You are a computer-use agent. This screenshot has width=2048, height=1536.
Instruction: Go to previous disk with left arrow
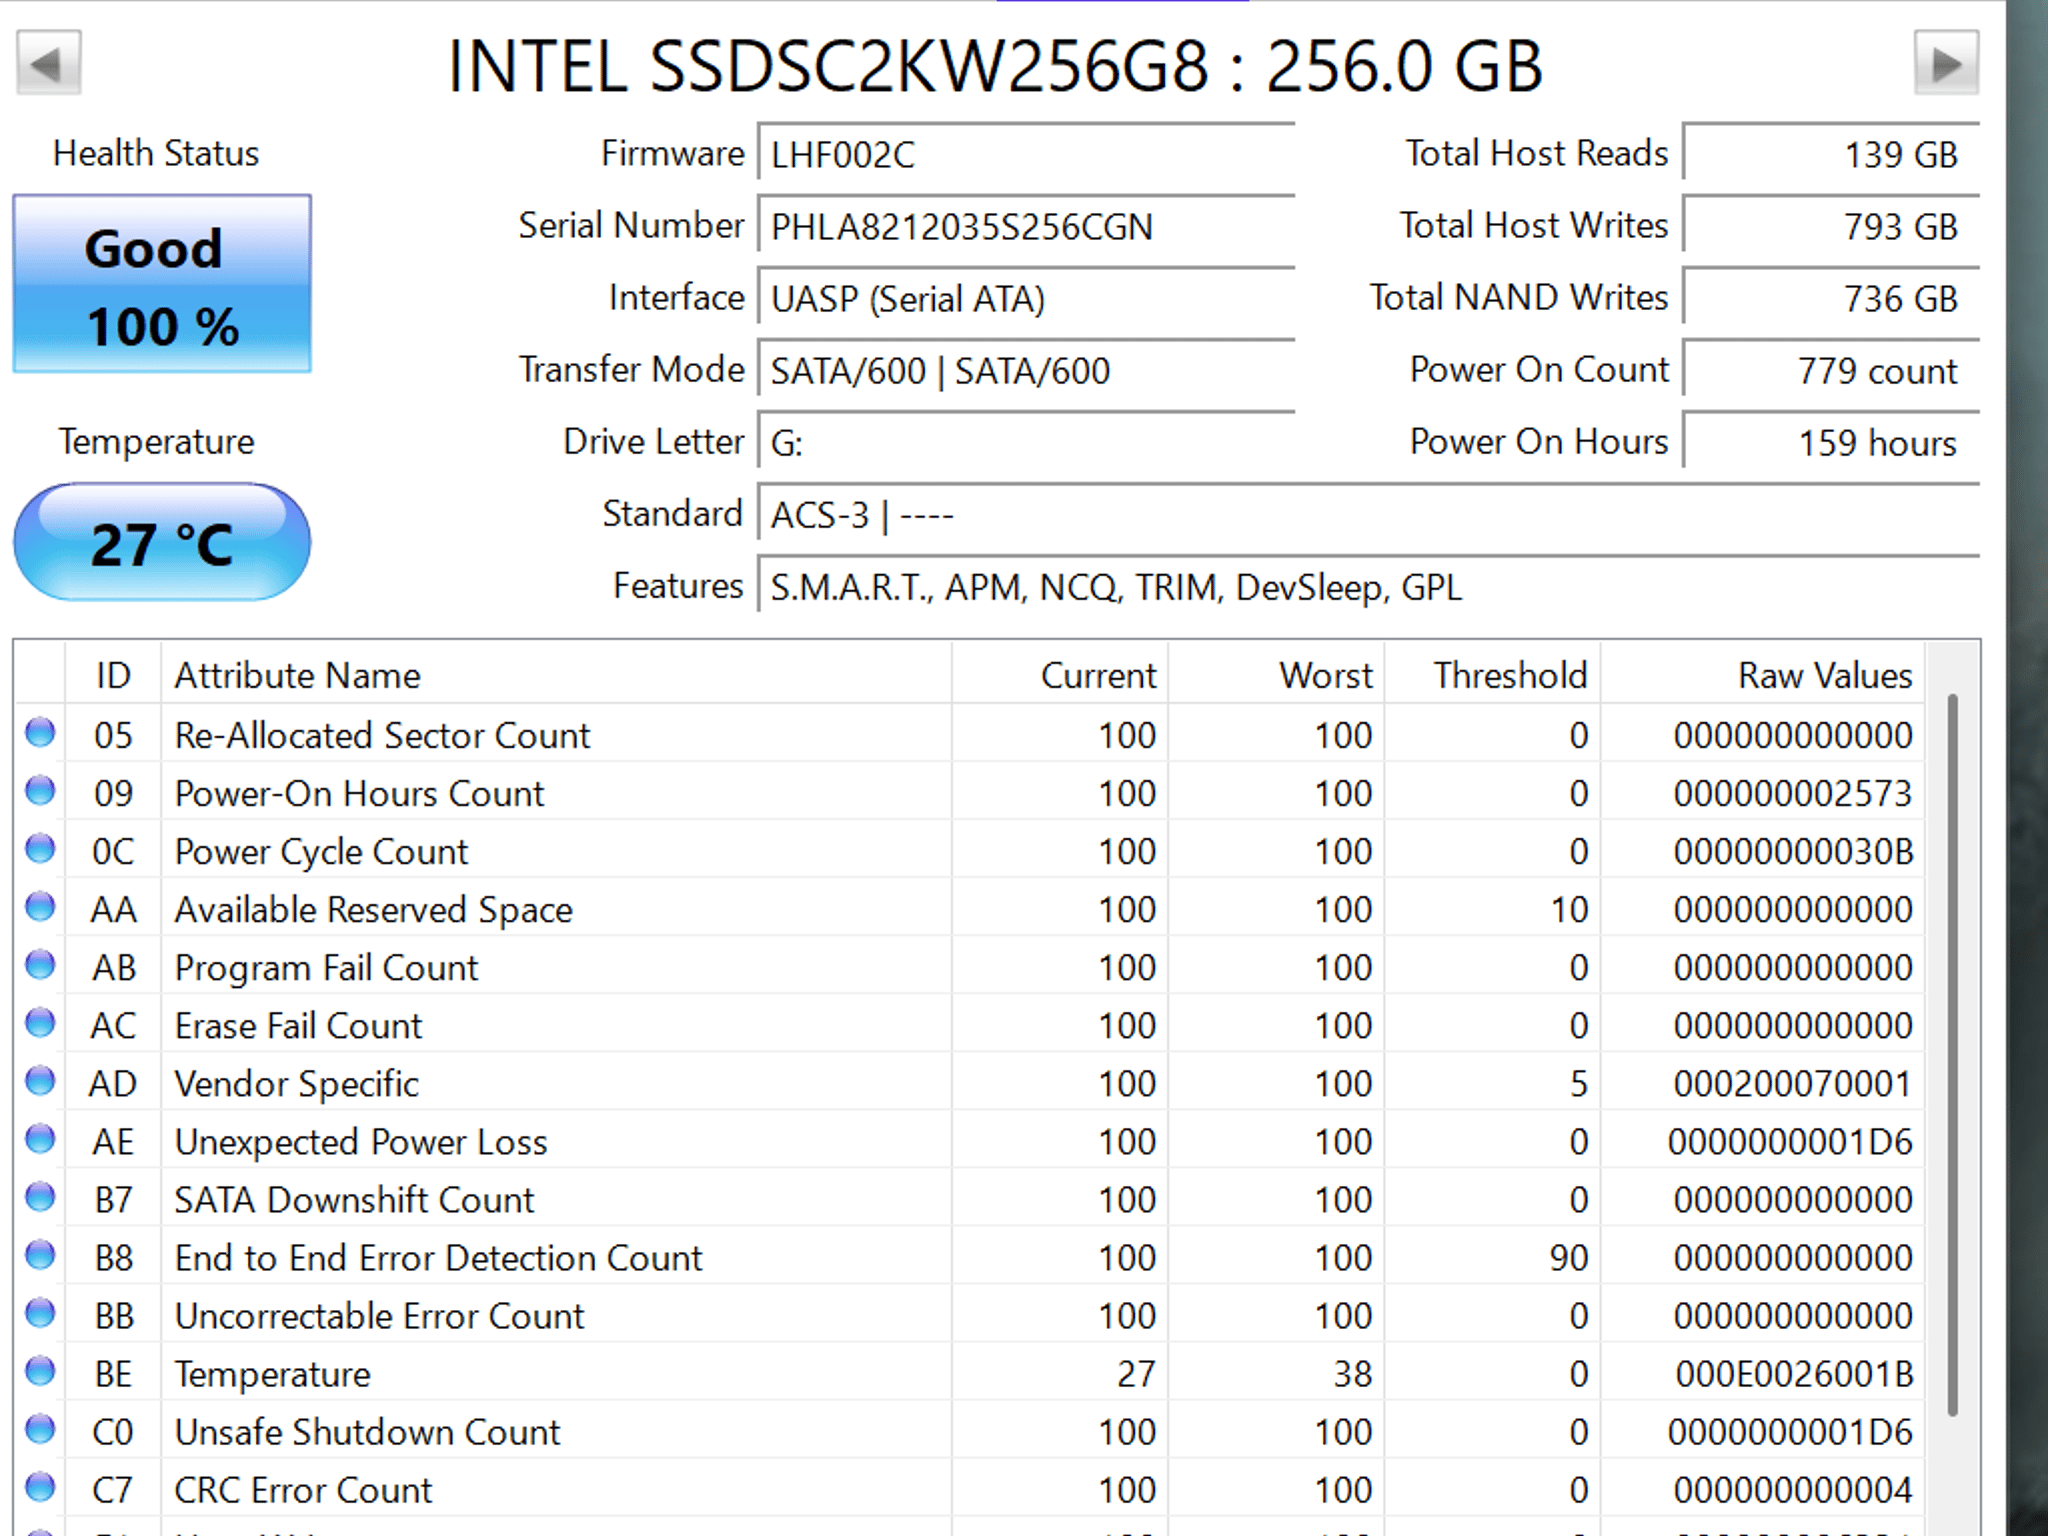pyautogui.click(x=48, y=64)
